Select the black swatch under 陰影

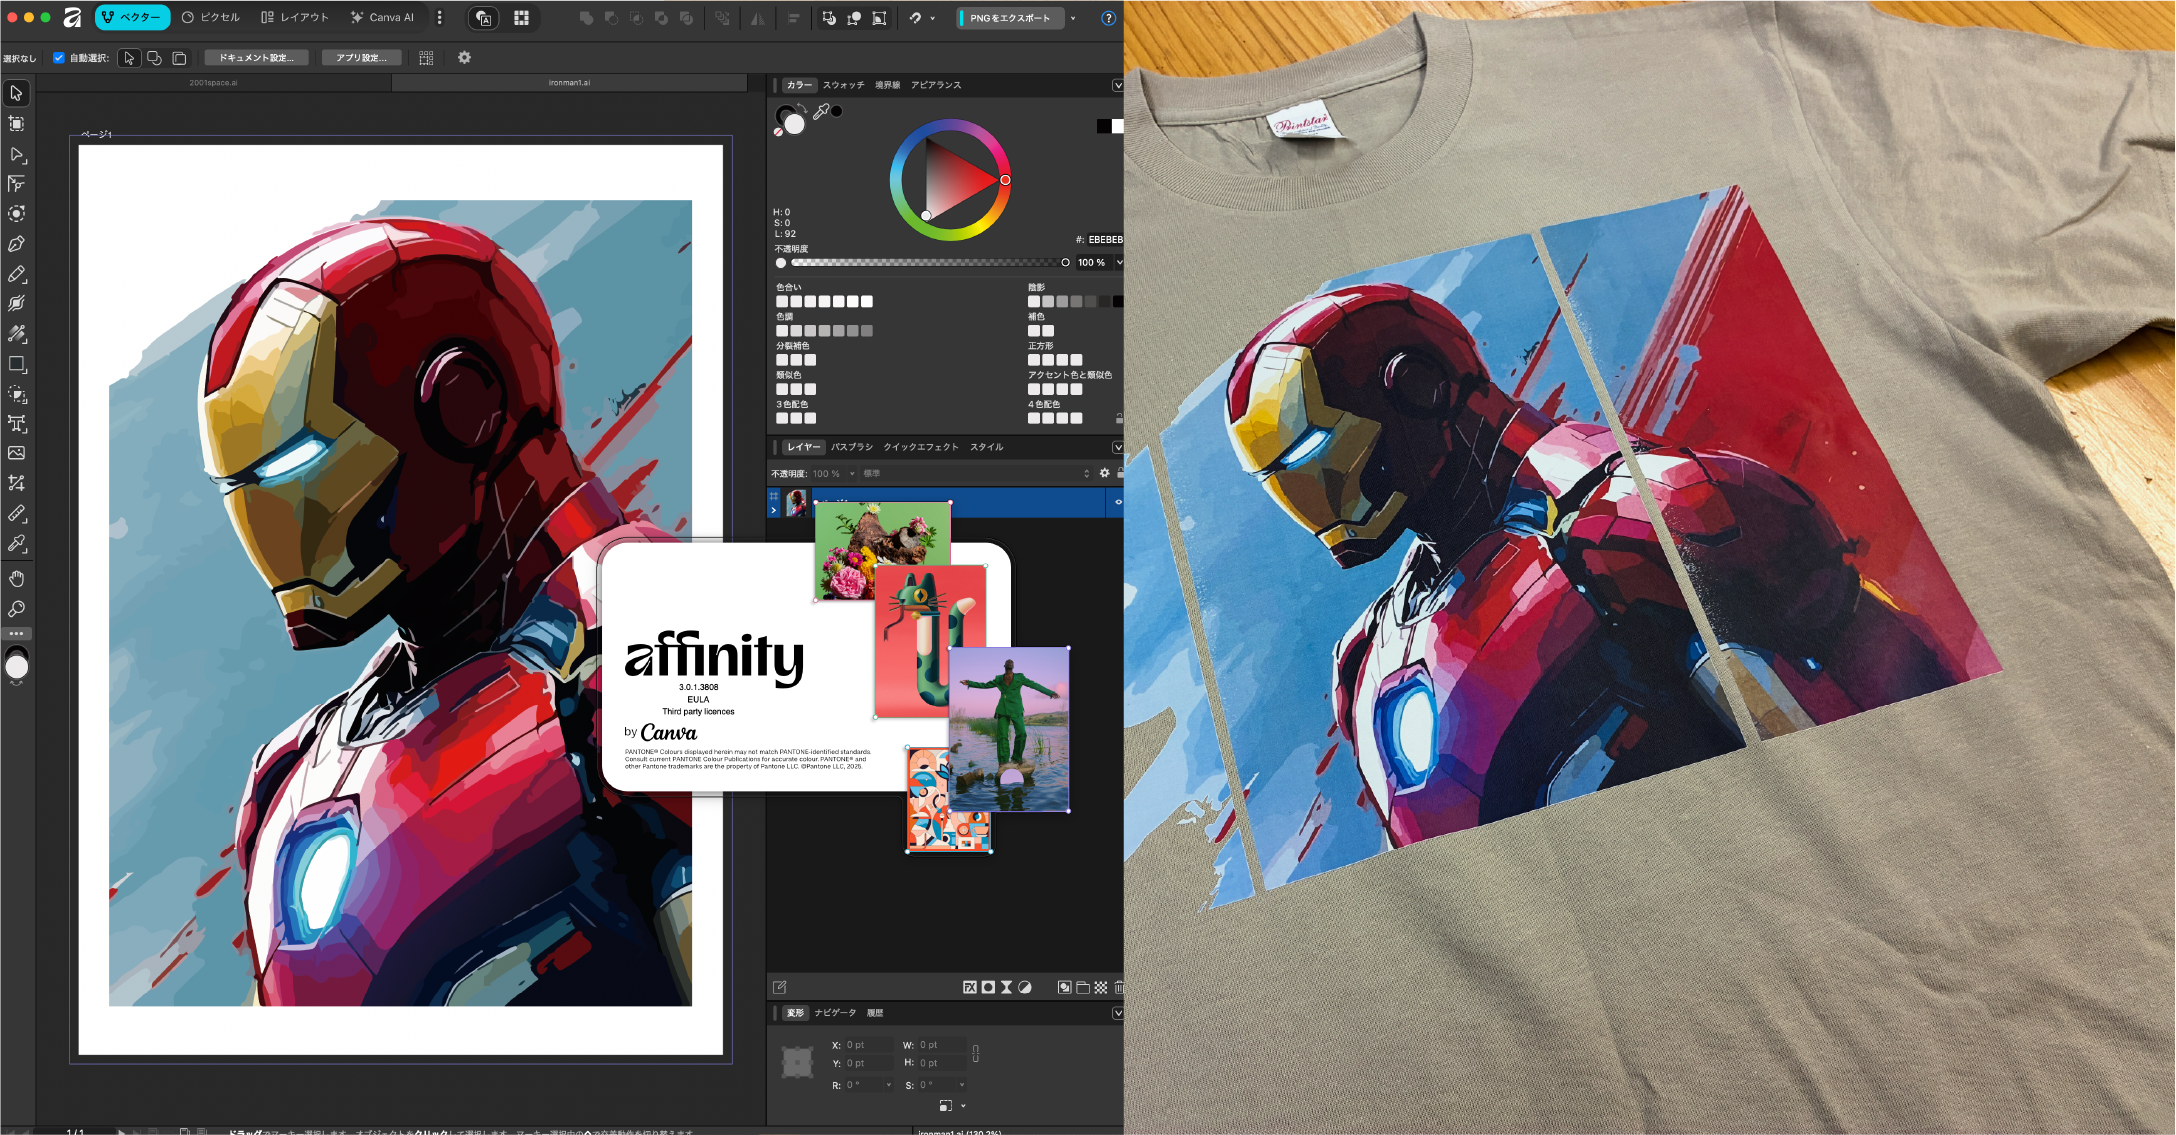point(1118,302)
